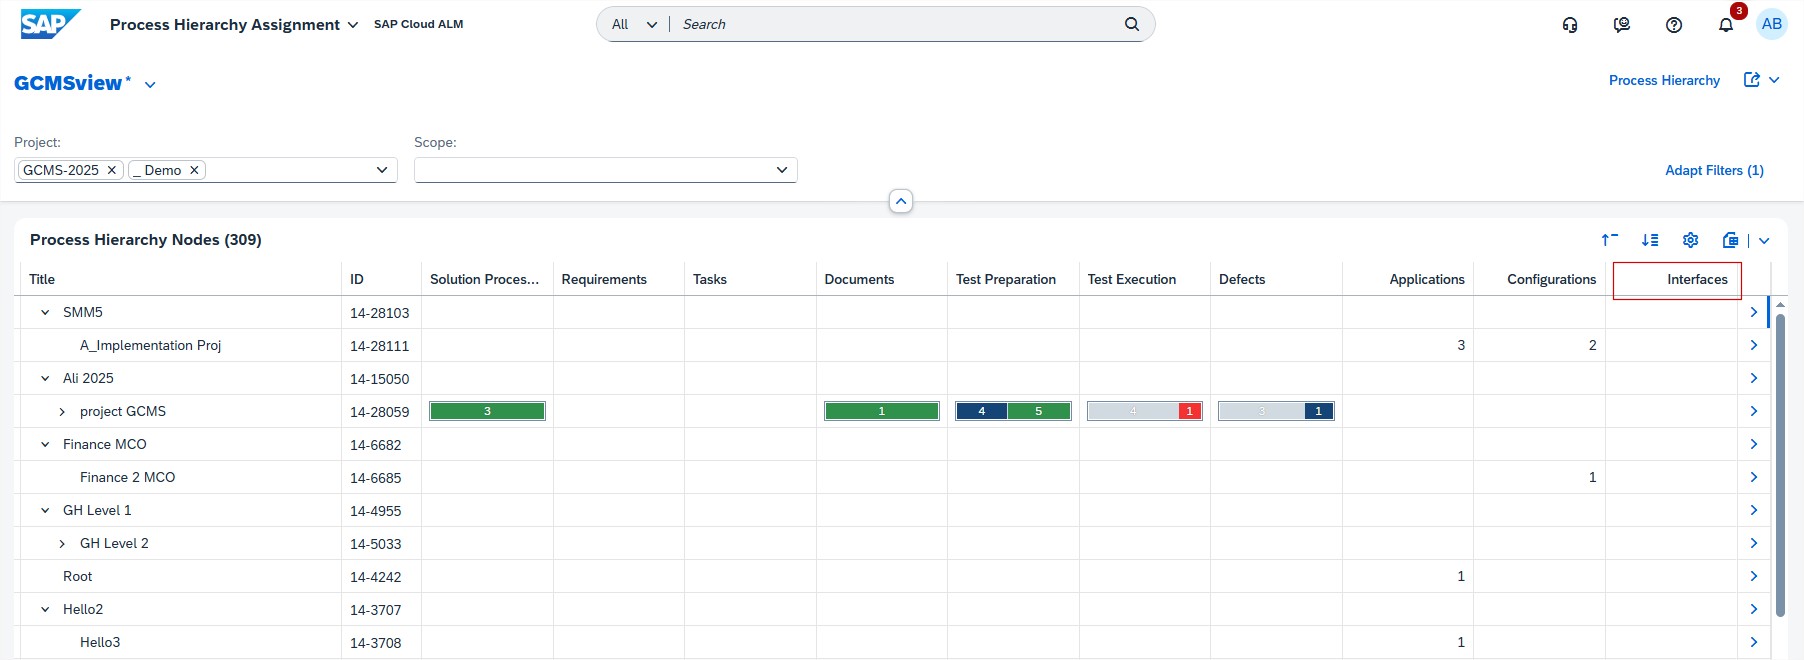The image size is (1804, 660).
Task: Click the export to spreadsheet icon
Action: [x=1731, y=240]
